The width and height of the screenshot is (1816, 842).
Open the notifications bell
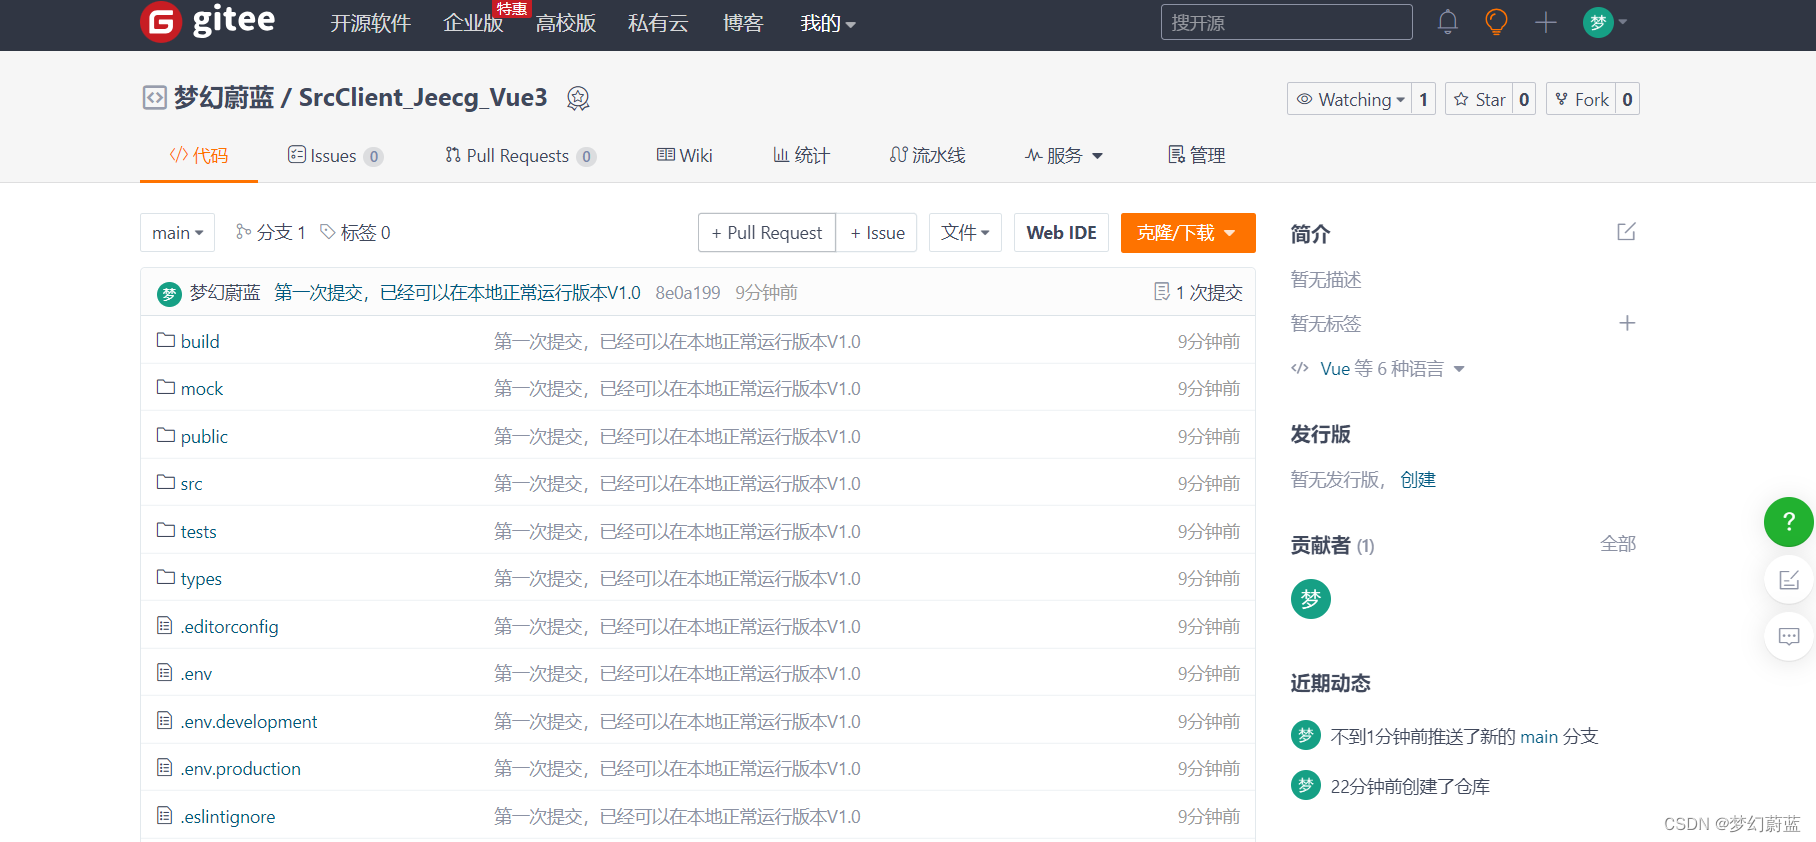(x=1447, y=22)
